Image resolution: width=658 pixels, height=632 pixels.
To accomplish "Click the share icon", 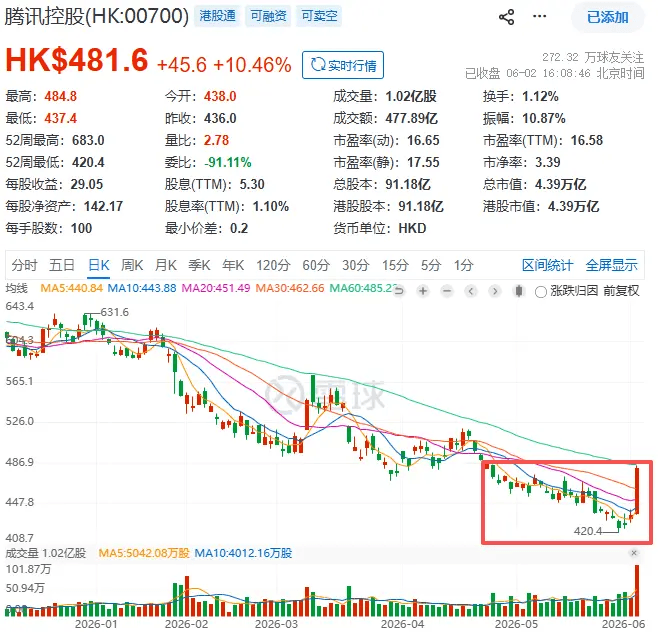I will 507,17.
